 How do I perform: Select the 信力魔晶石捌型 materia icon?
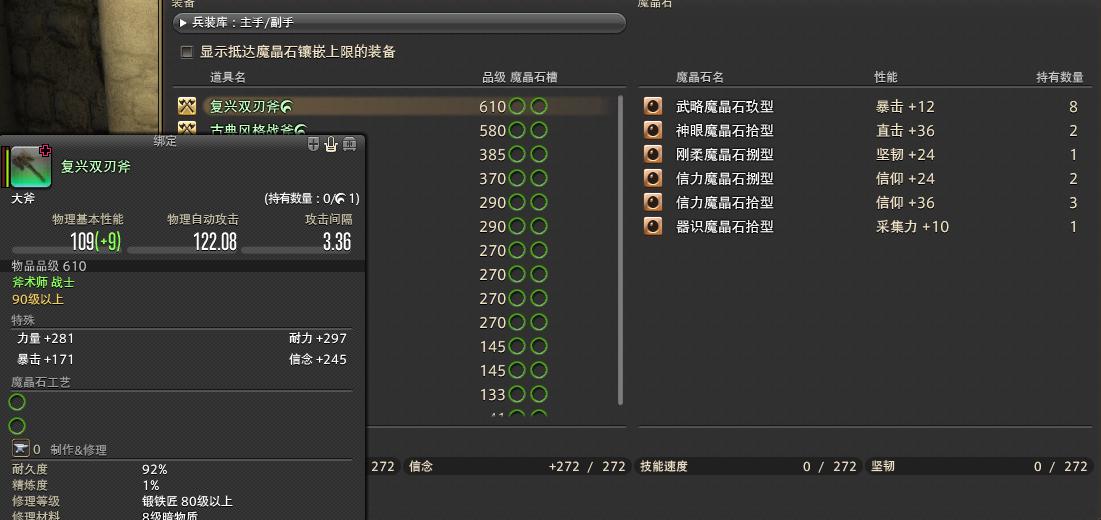click(653, 178)
